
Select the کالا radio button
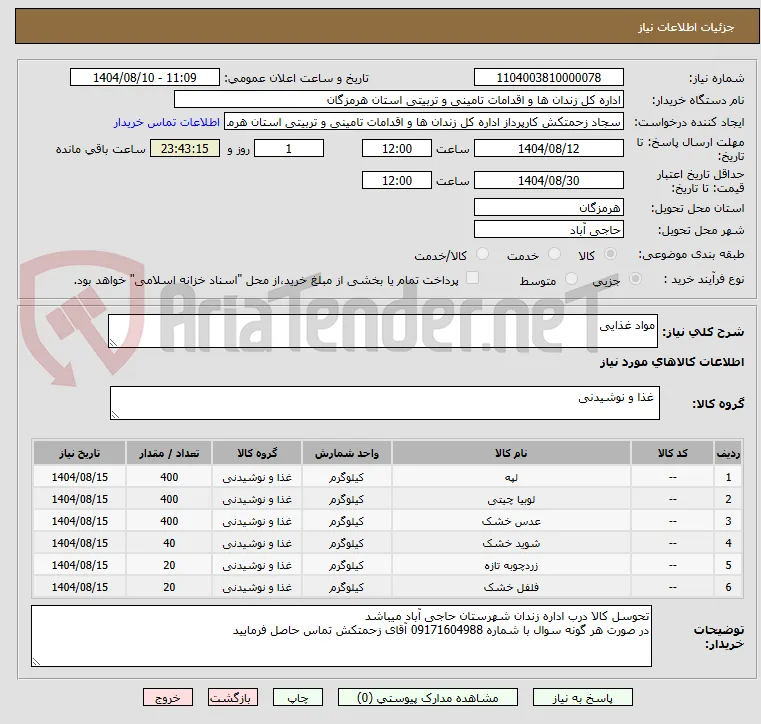click(611, 254)
